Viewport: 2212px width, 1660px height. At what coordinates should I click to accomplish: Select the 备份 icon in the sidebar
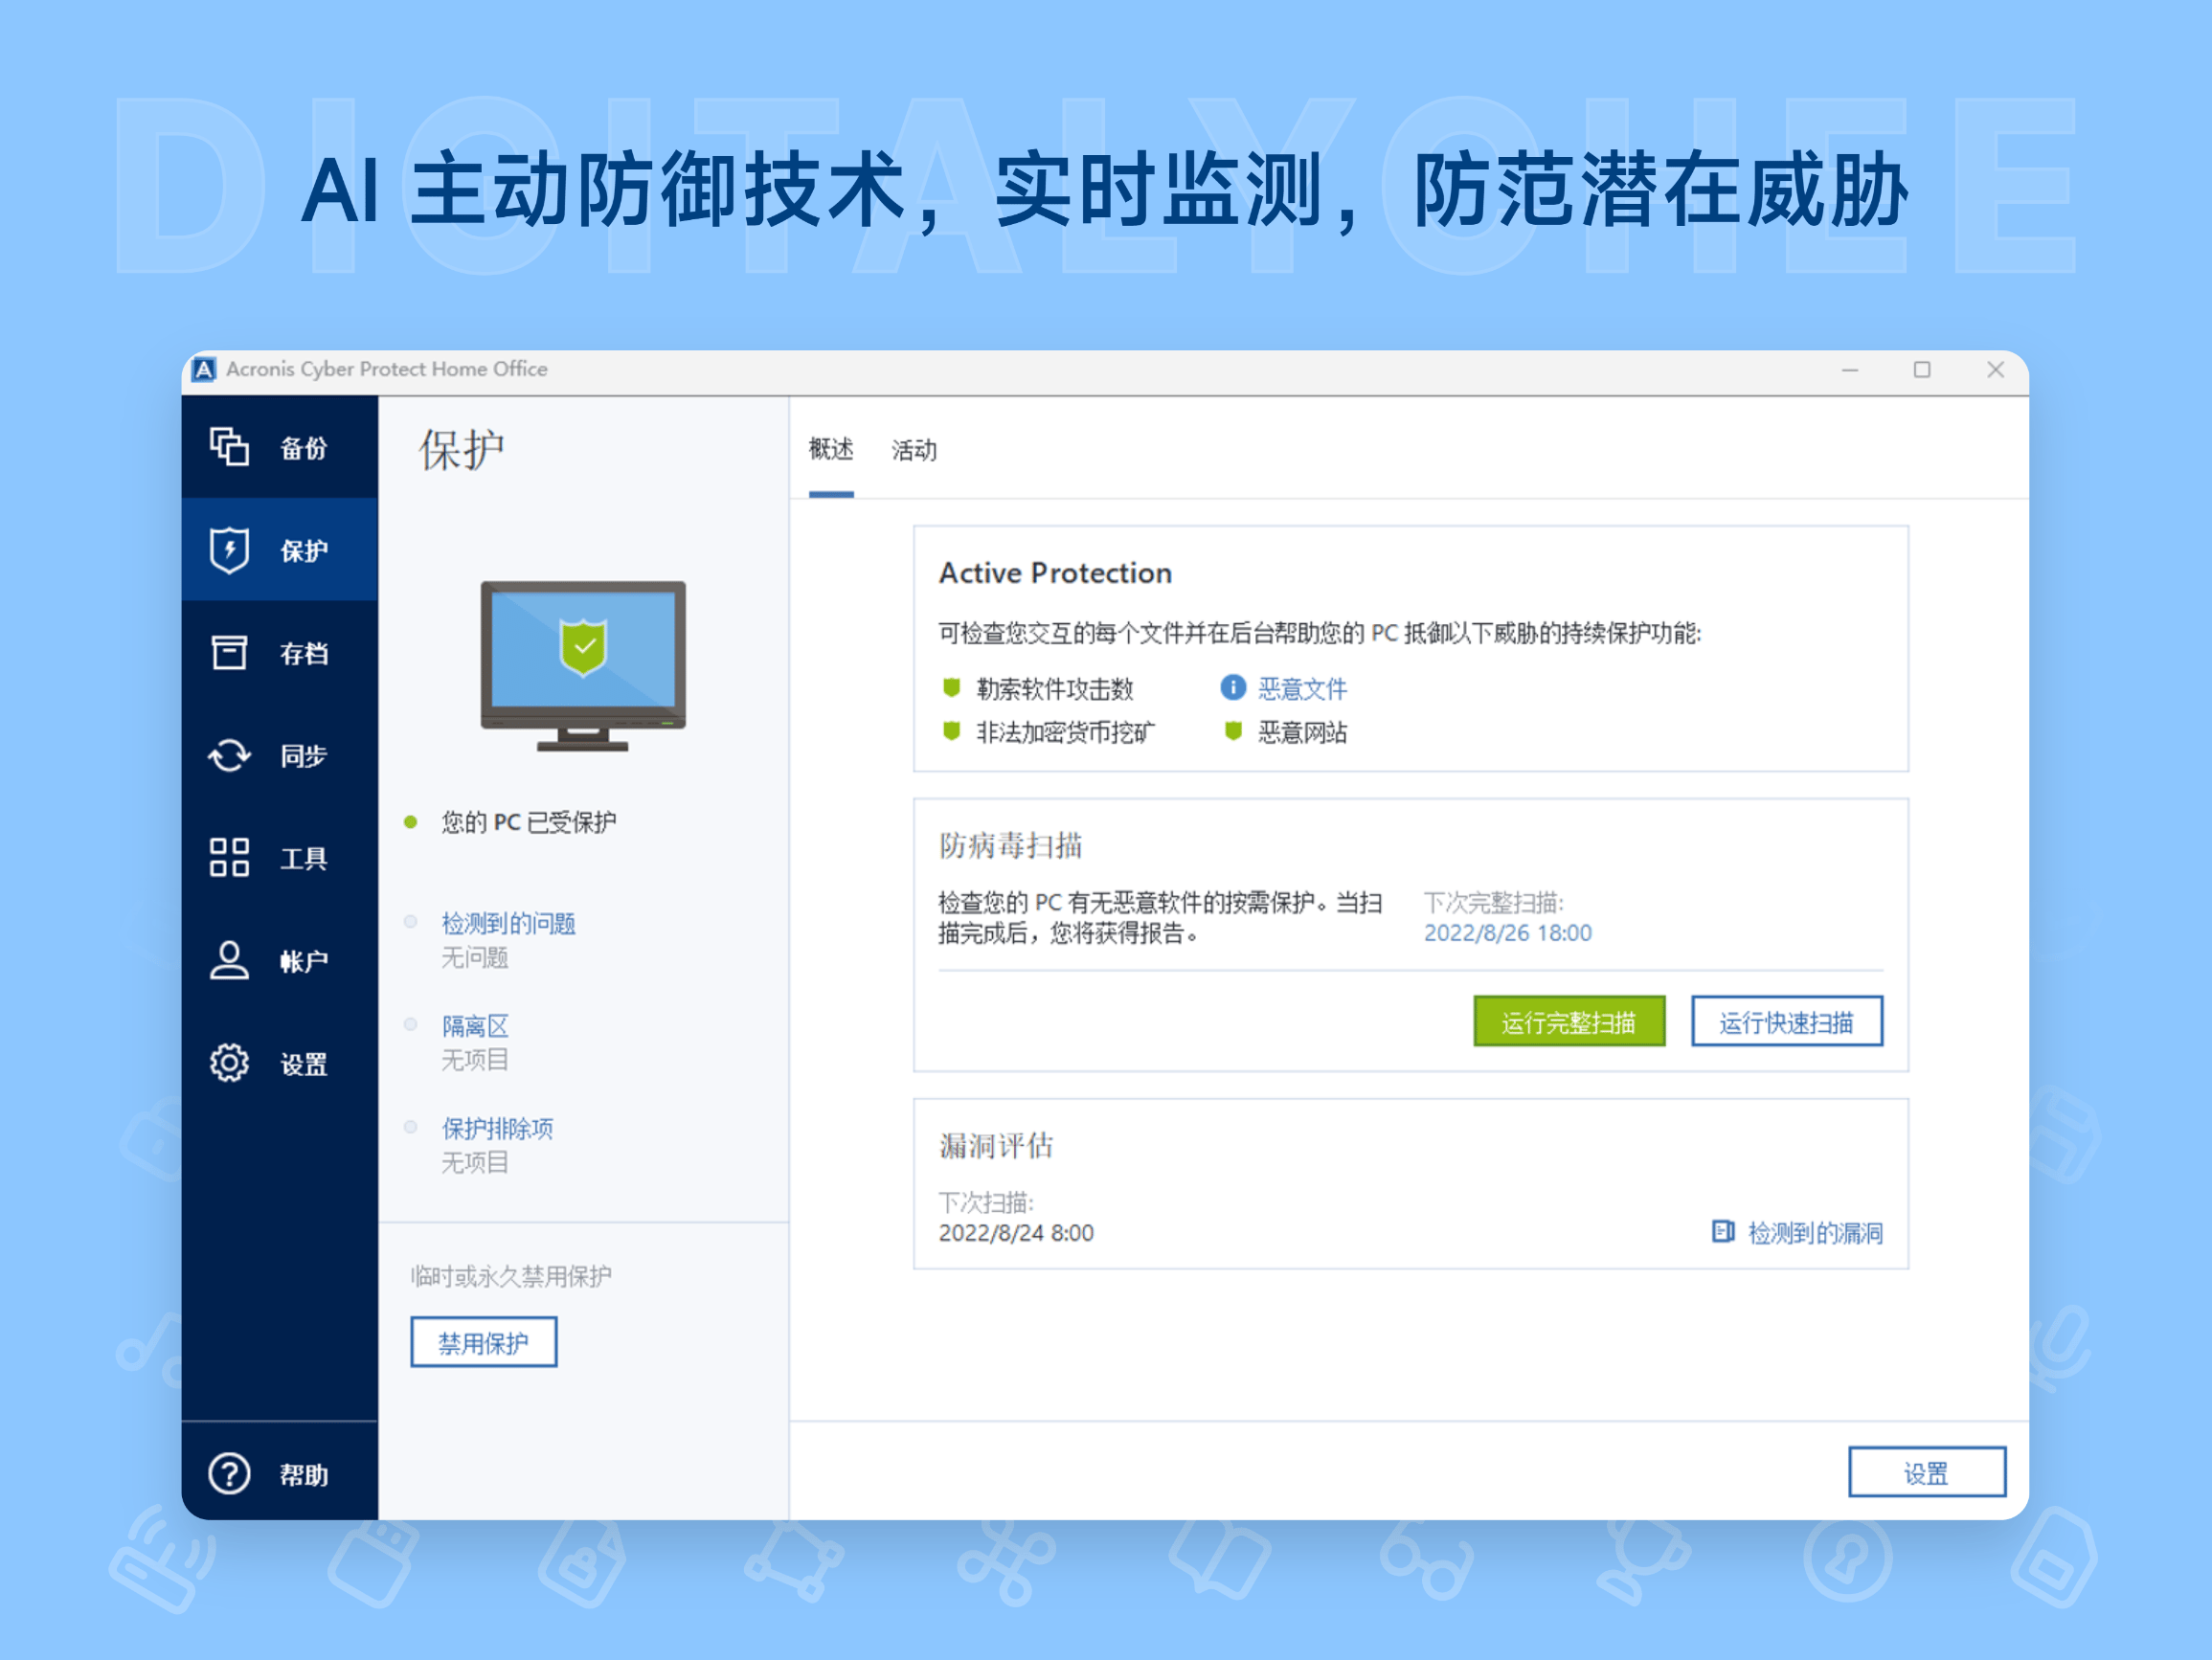(x=228, y=448)
